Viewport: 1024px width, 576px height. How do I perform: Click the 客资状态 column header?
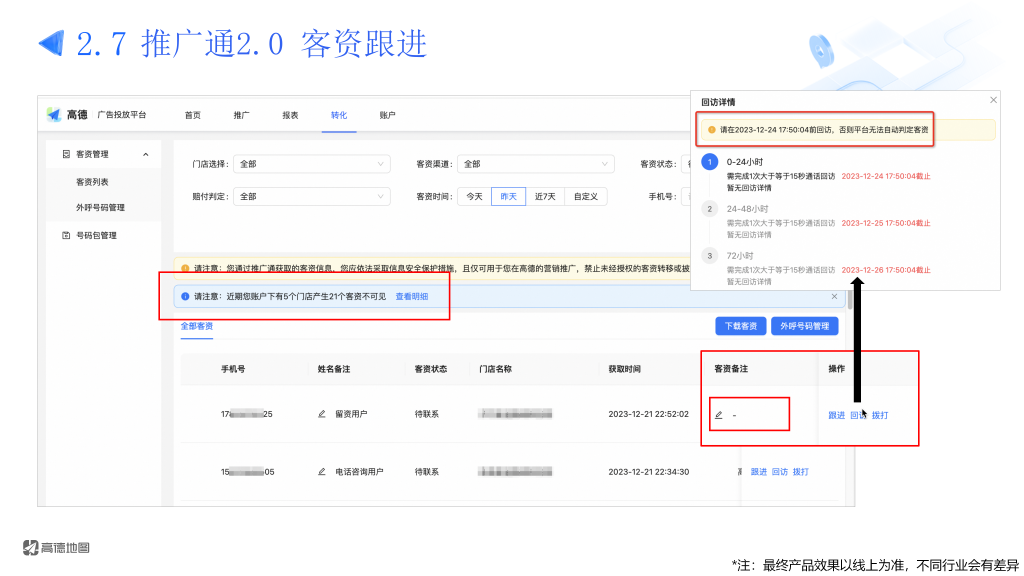click(x=431, y=369)
